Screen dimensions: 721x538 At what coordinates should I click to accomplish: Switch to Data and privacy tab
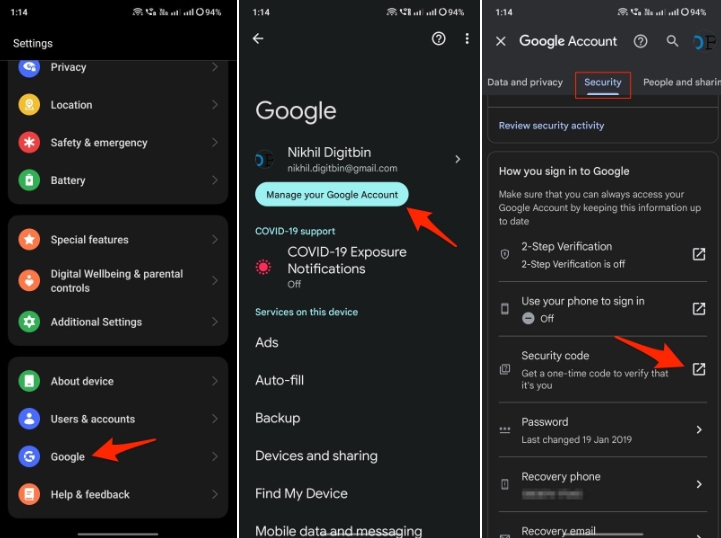pos(525,82)
